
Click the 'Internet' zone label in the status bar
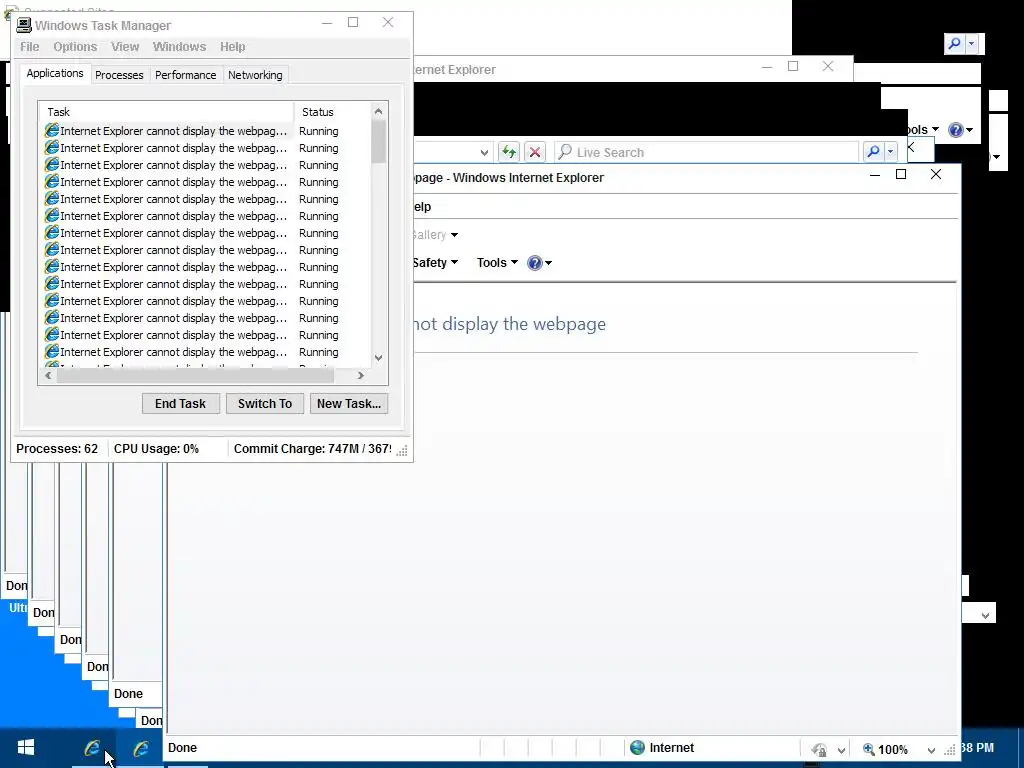(x=671, y=748)
